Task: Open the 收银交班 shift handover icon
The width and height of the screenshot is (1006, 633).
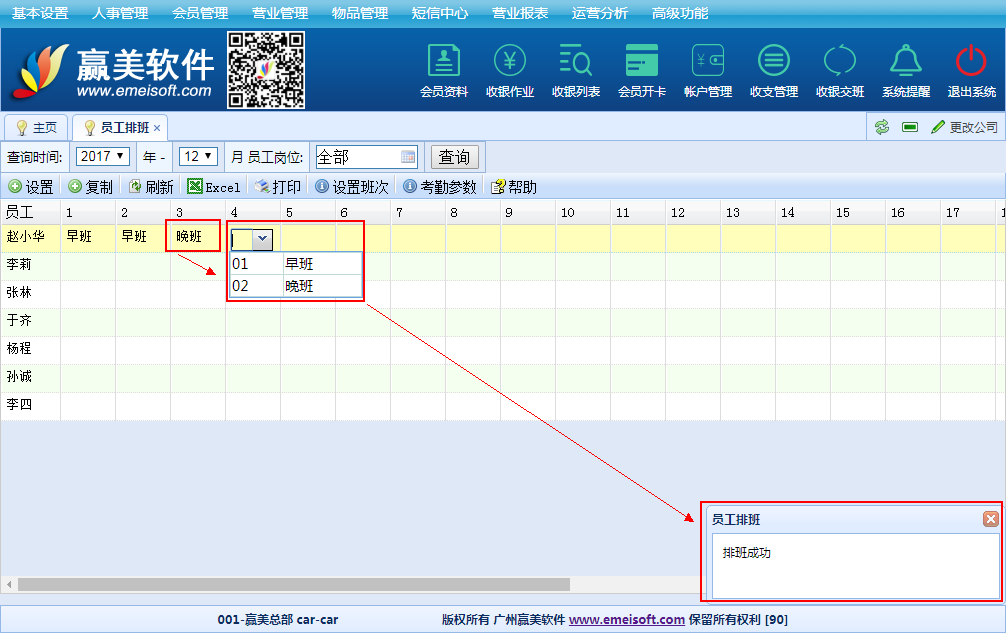Action: (840, 62)
